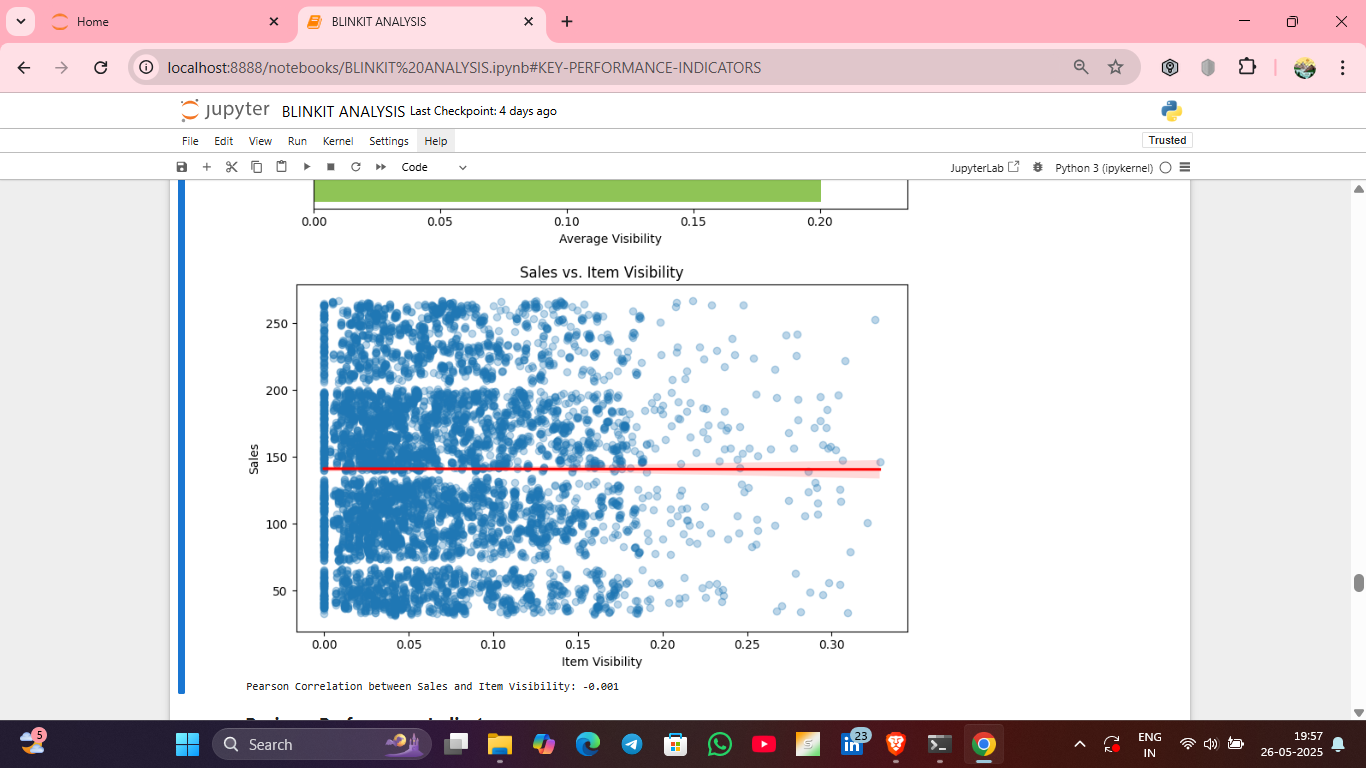
Task: Open the notifications bell in the taskbar
Action: [x=1338, y=744]
